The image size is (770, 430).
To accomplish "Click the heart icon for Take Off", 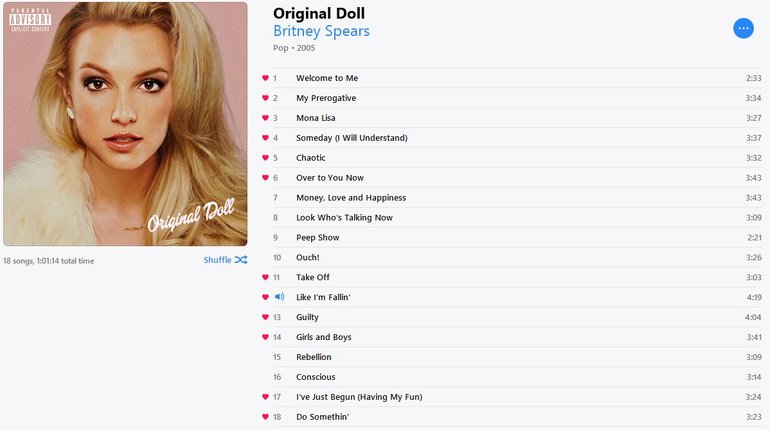I will [x=265, y=277].
